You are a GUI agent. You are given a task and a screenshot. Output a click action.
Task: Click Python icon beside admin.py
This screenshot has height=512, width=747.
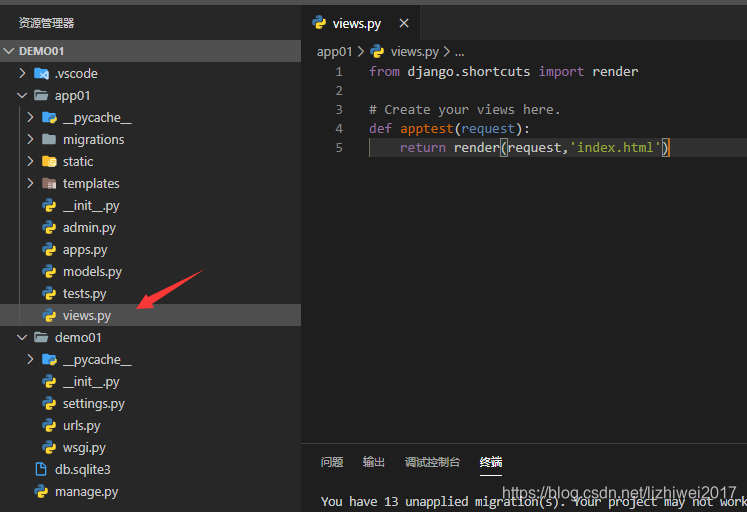[x=49, y=227]
